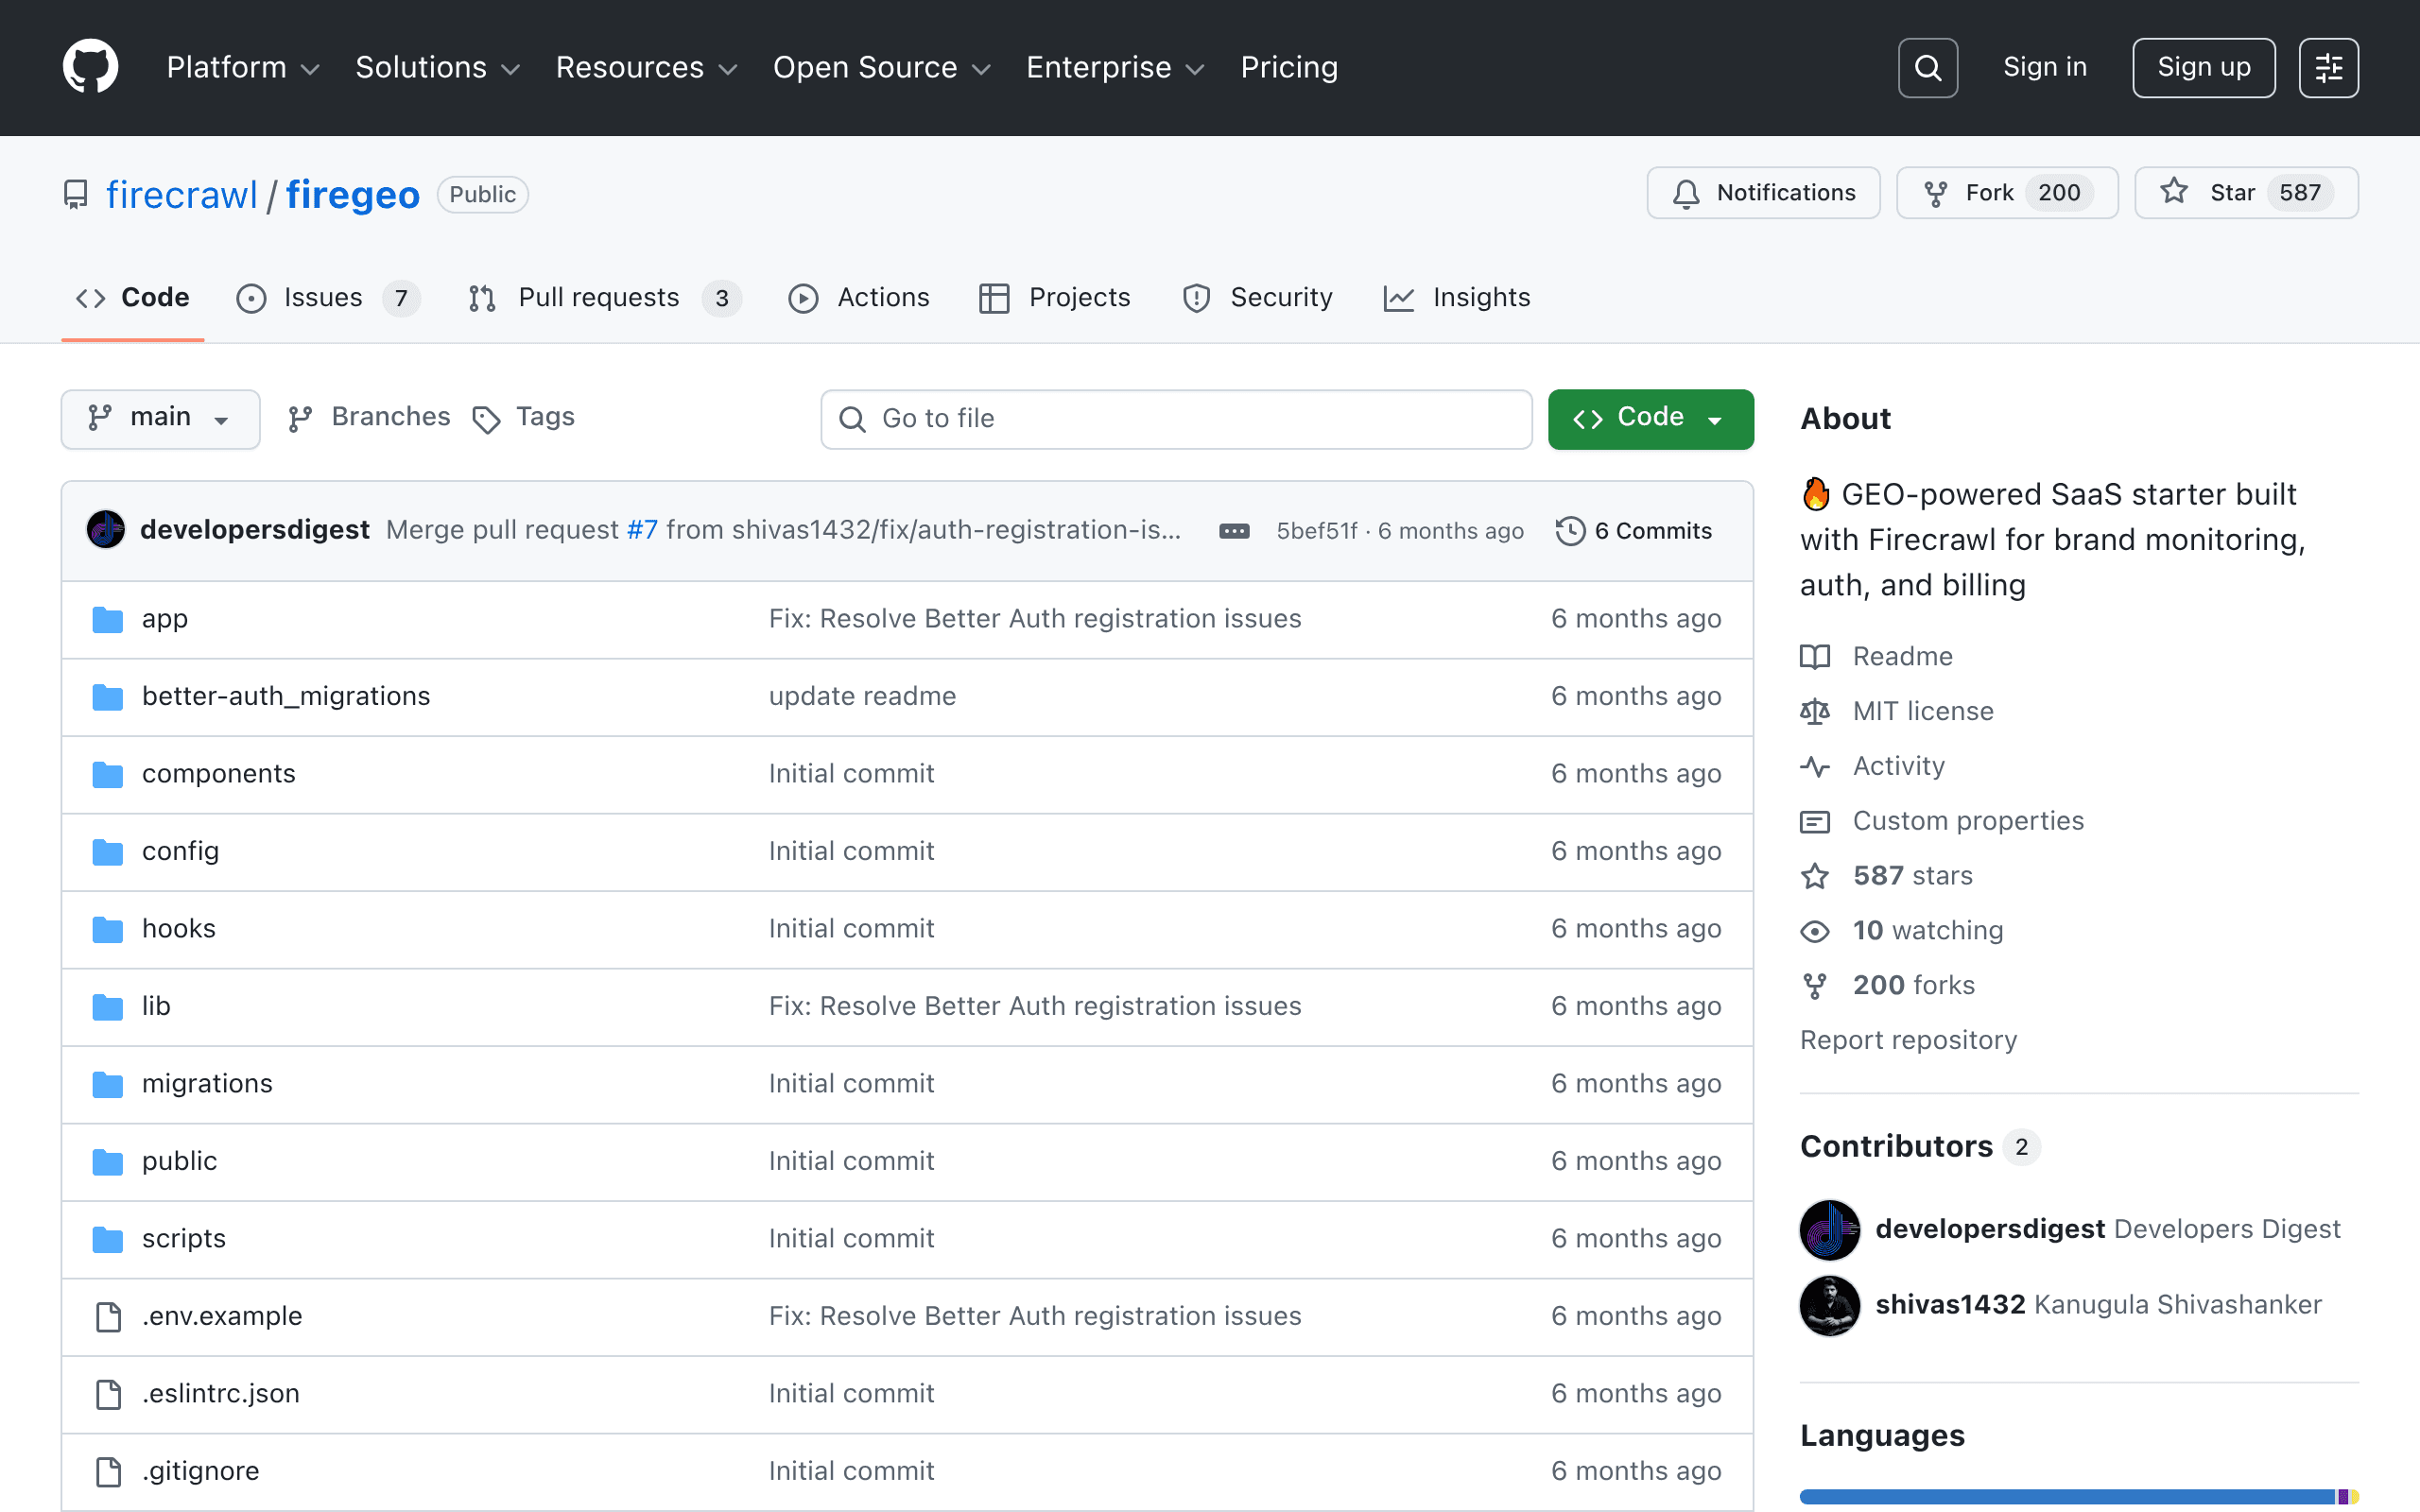Click the search magnifier icon in header
This screenshot has height=1512, width=2420.
(x=1927, y=68)
